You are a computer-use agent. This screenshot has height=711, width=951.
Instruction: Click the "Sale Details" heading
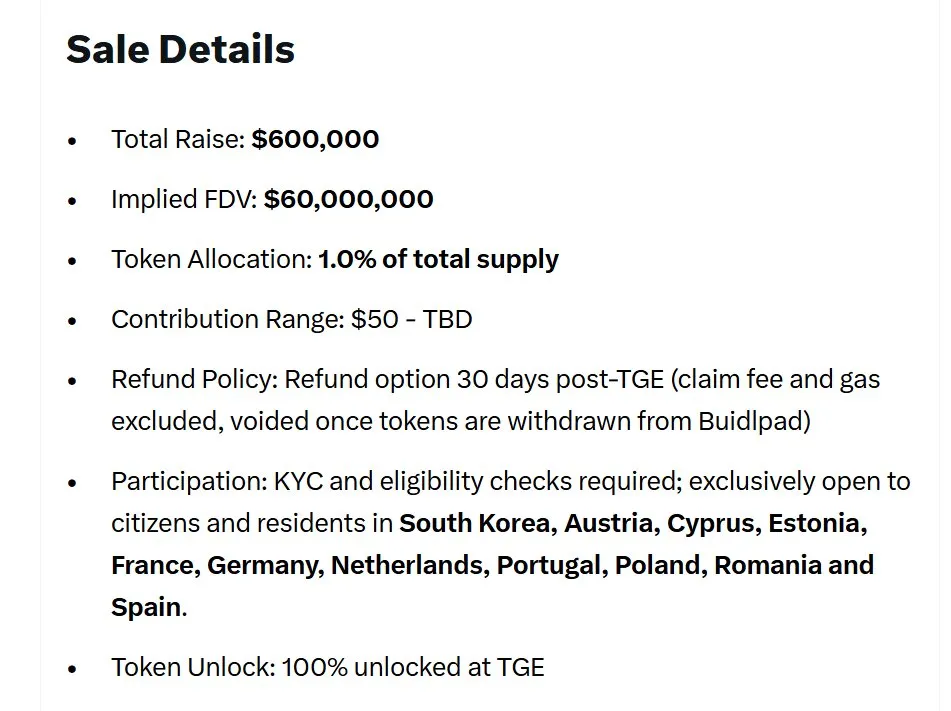(180, 50)
